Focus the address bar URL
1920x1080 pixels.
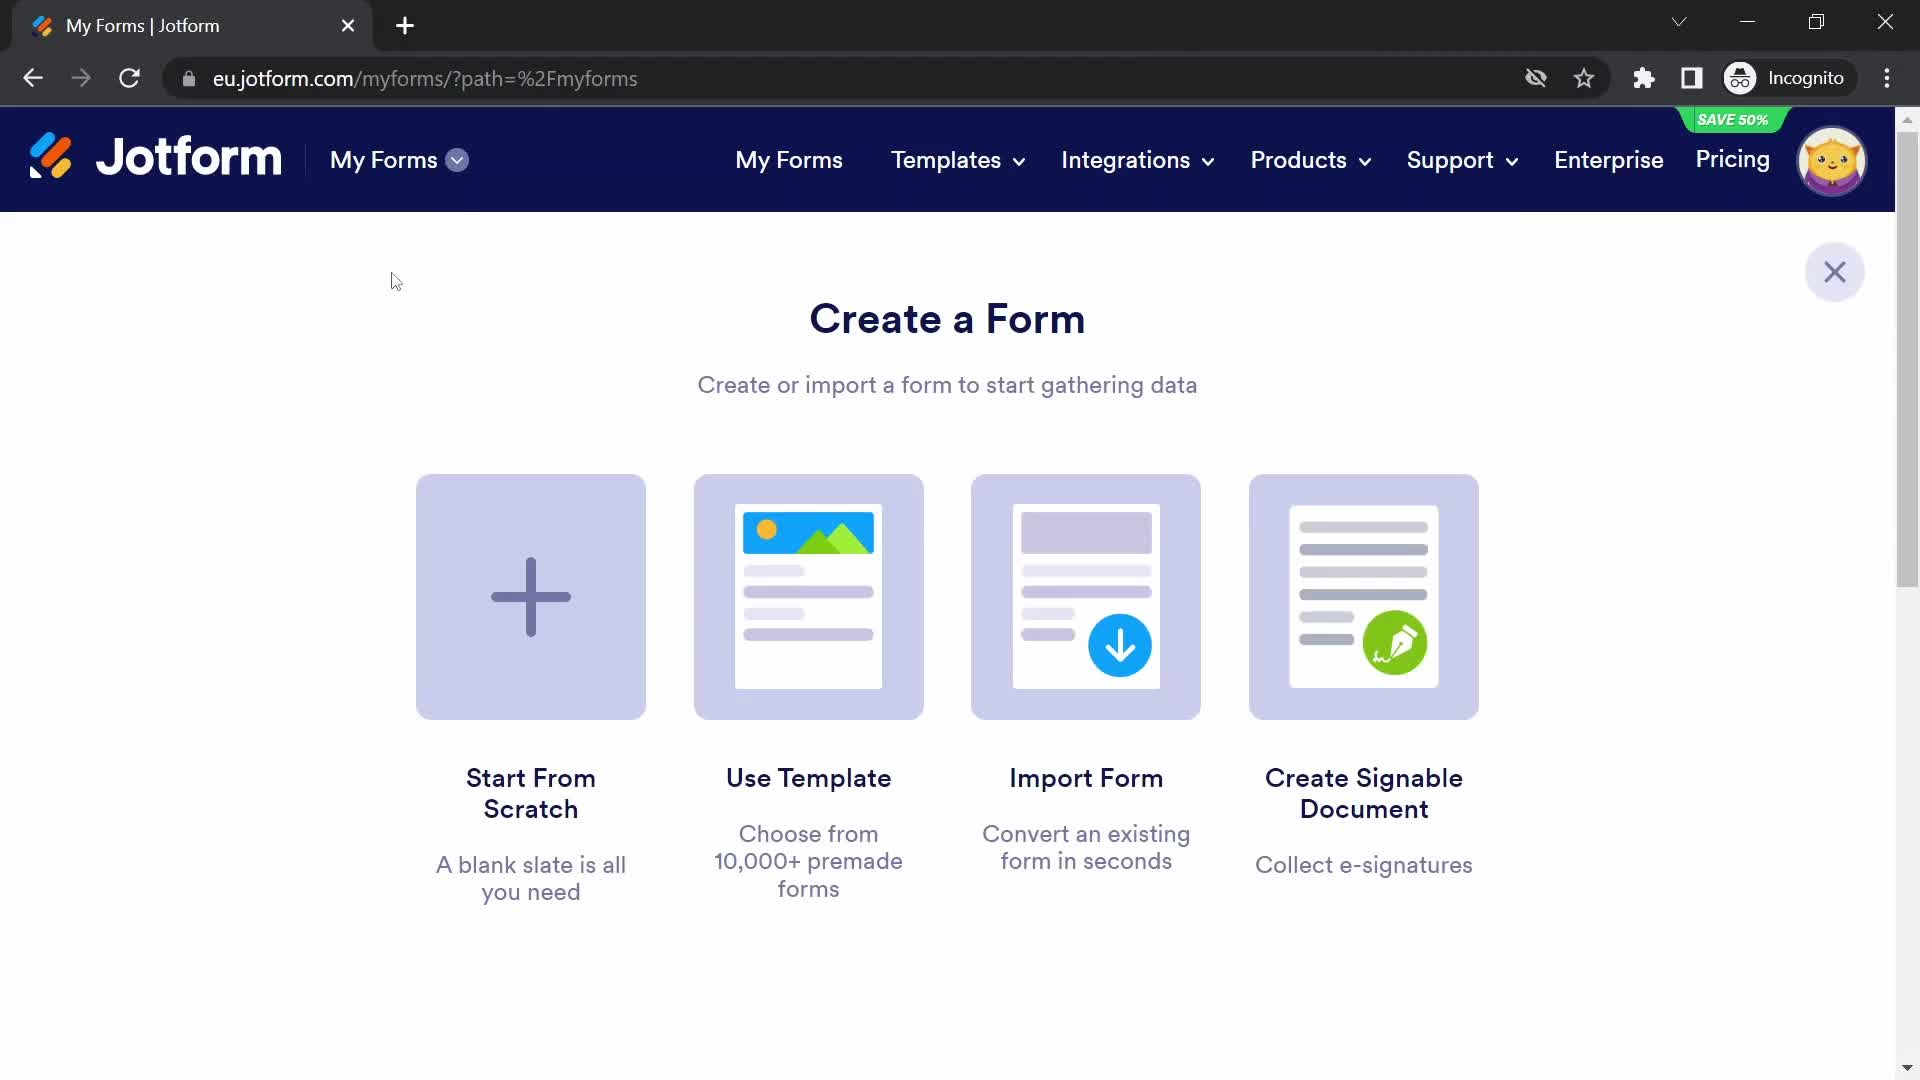(425, 78)
